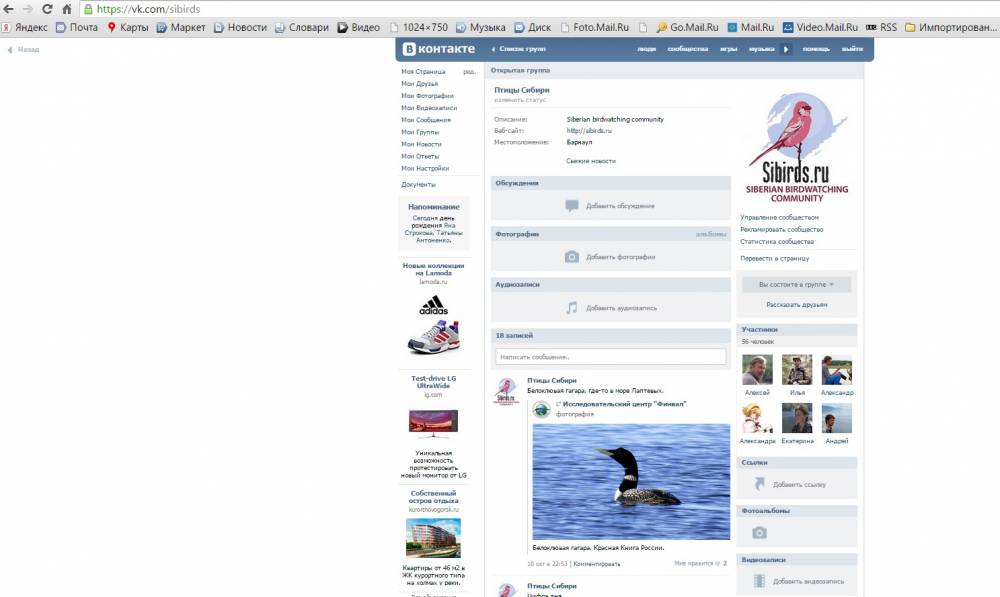
Task: Click the header music player play arrow
Action: tap(786, 49)
